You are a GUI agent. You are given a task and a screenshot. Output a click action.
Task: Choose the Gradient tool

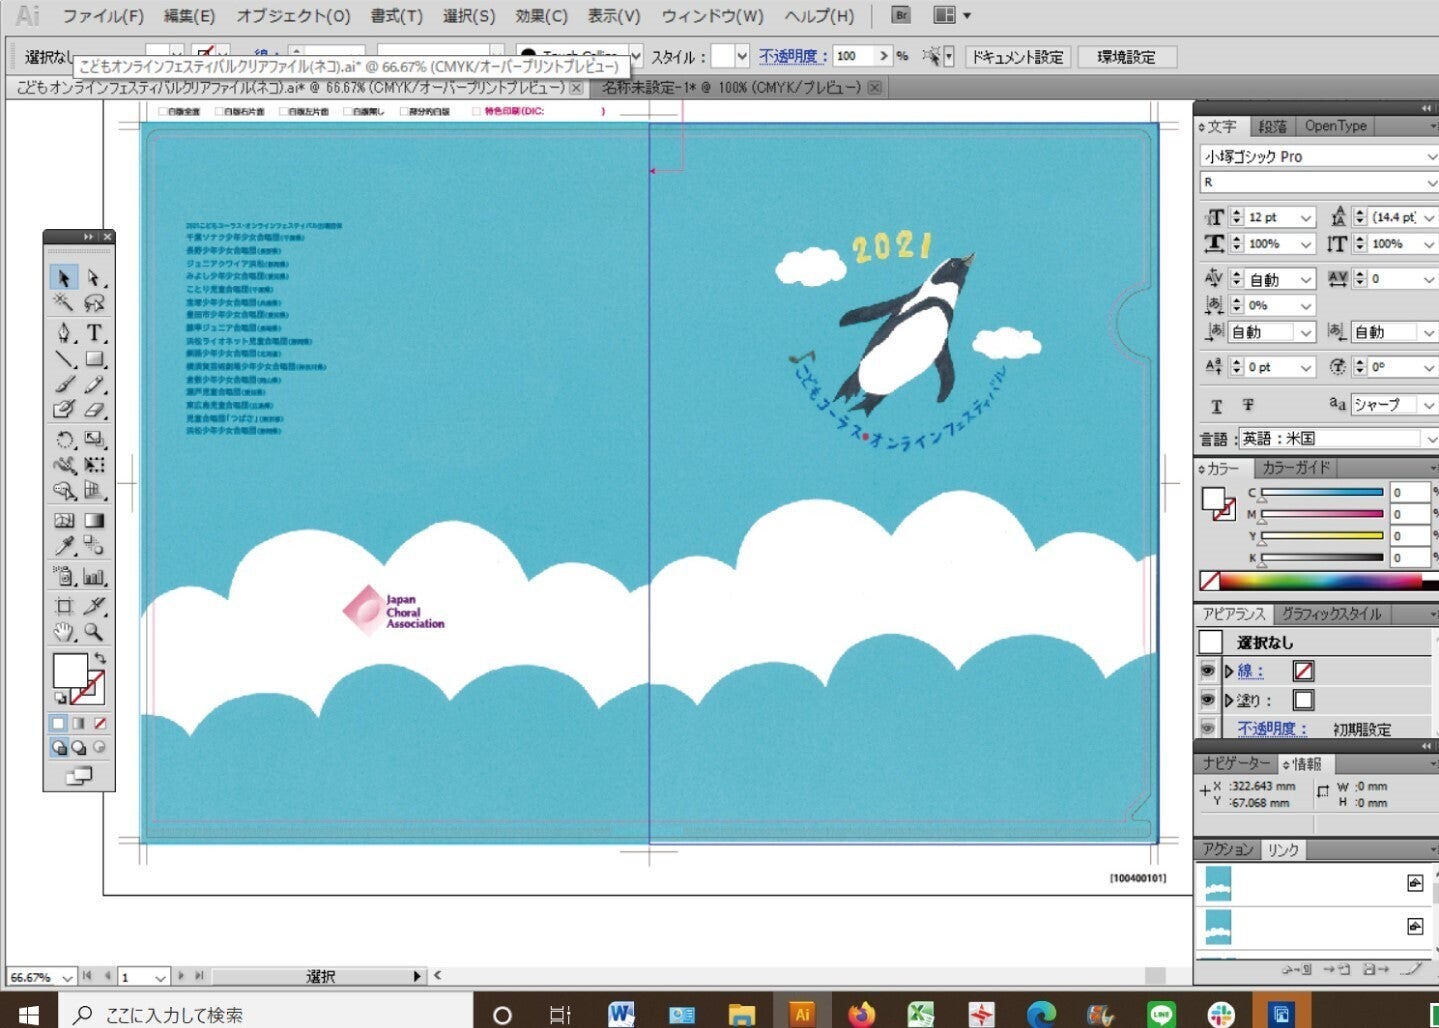coord(94,520)
